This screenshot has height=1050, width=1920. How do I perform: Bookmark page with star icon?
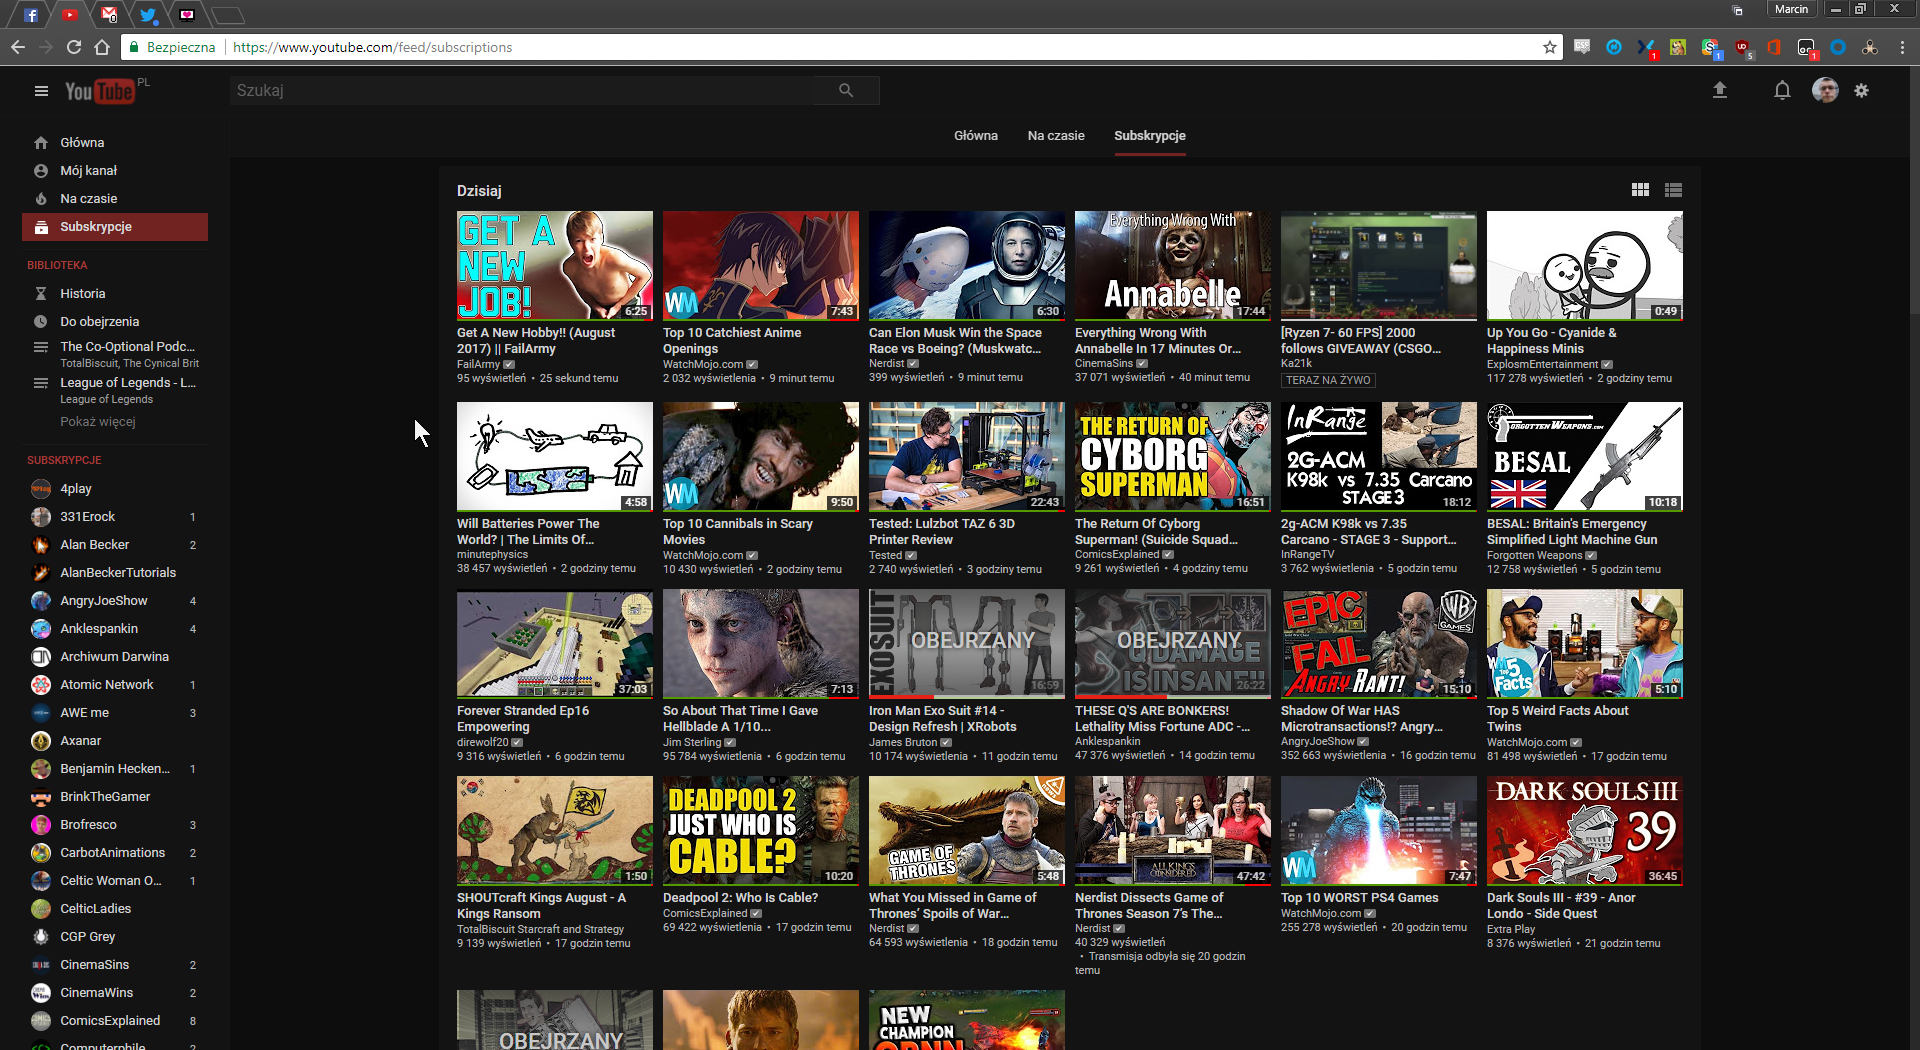click(1550, 47)
